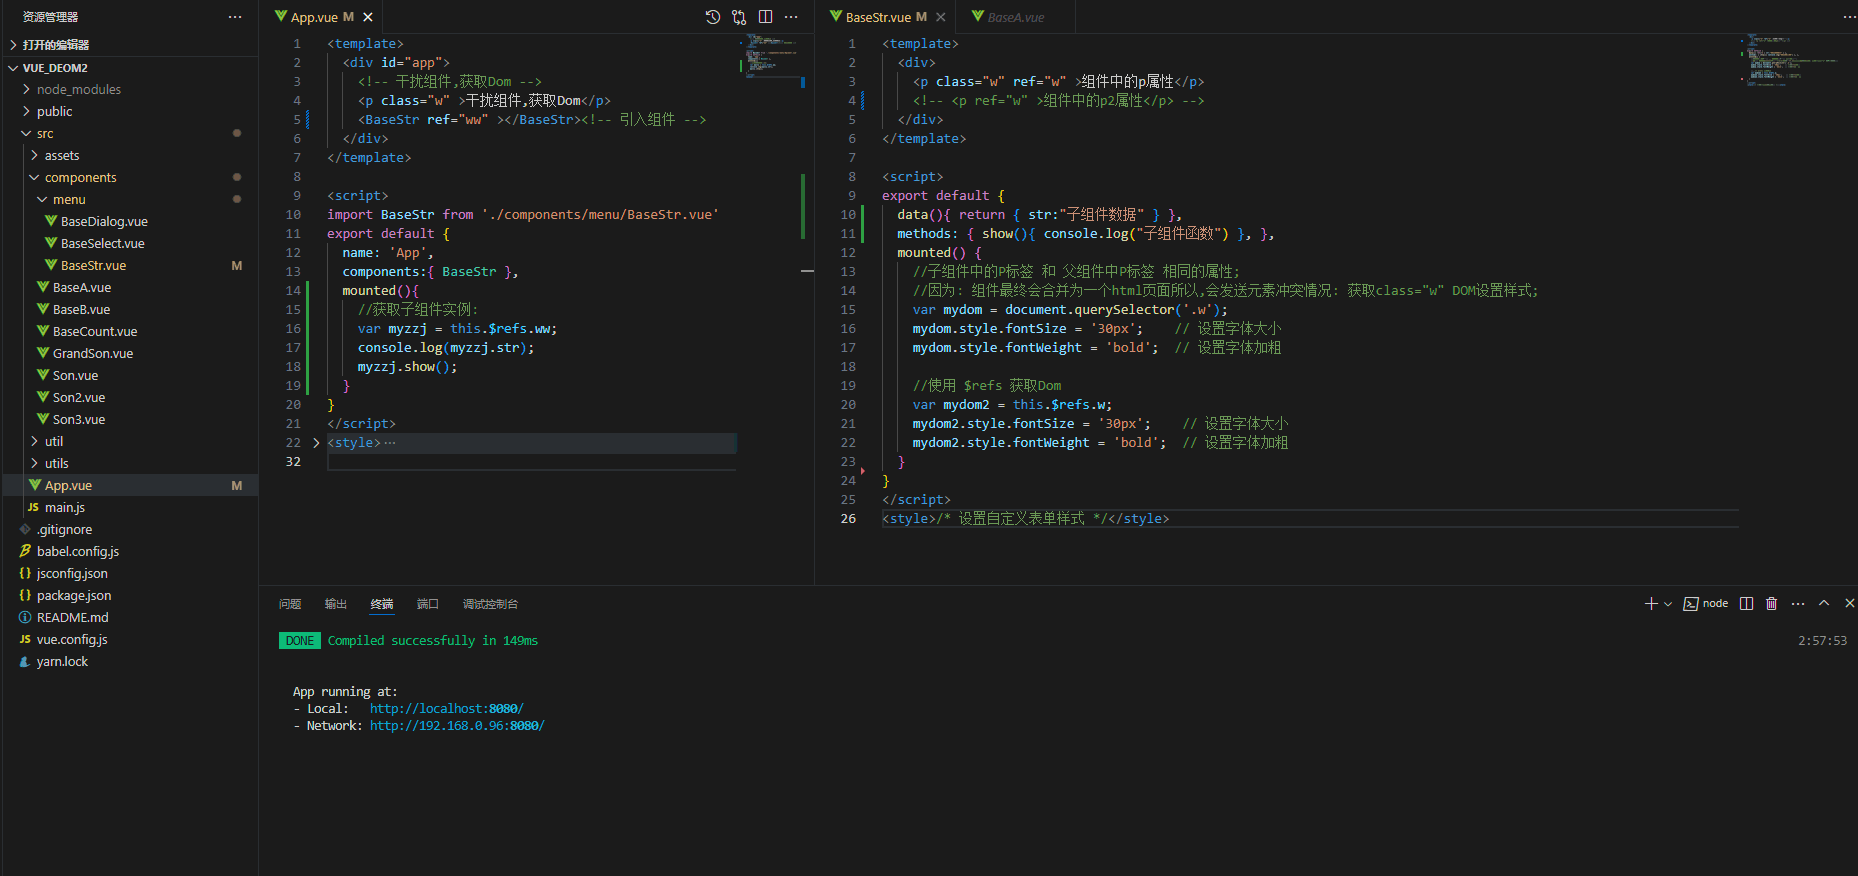1858x876 pixels.
Task: Click the open changes compare icon
Action: [x=739, y=17]
